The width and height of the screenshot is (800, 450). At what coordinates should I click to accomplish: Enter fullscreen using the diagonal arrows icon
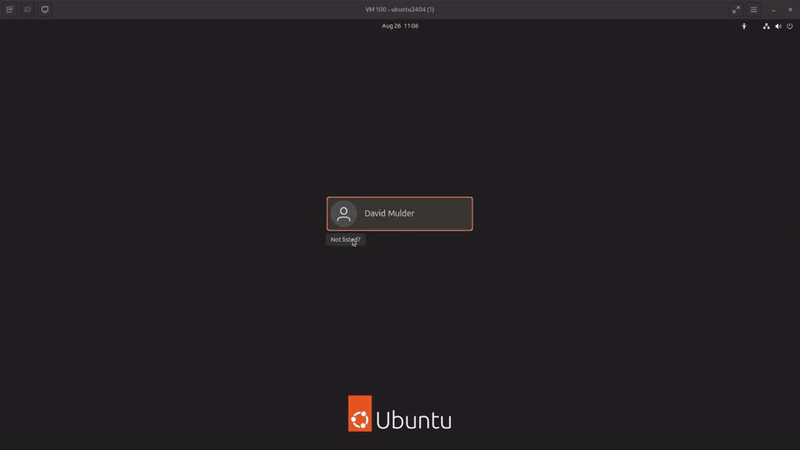click(x=736, y=9)
